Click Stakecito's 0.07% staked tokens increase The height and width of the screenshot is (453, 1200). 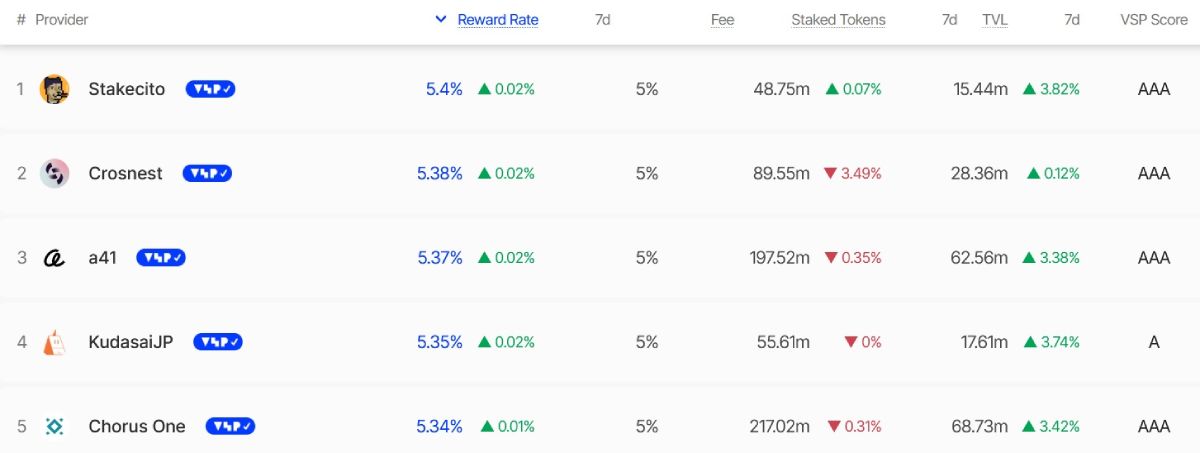coord(853,89)
